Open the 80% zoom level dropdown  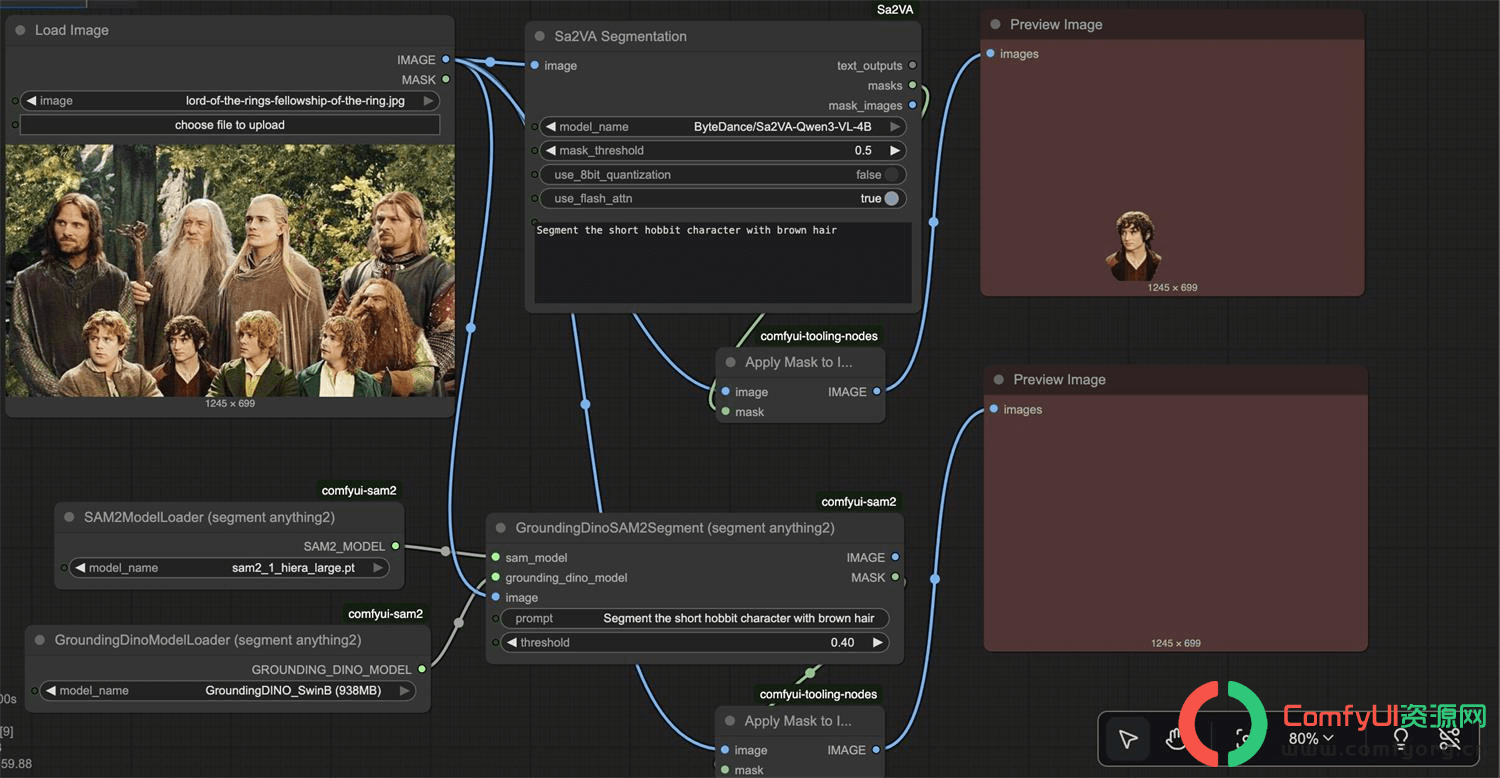tap(1311, 739)
